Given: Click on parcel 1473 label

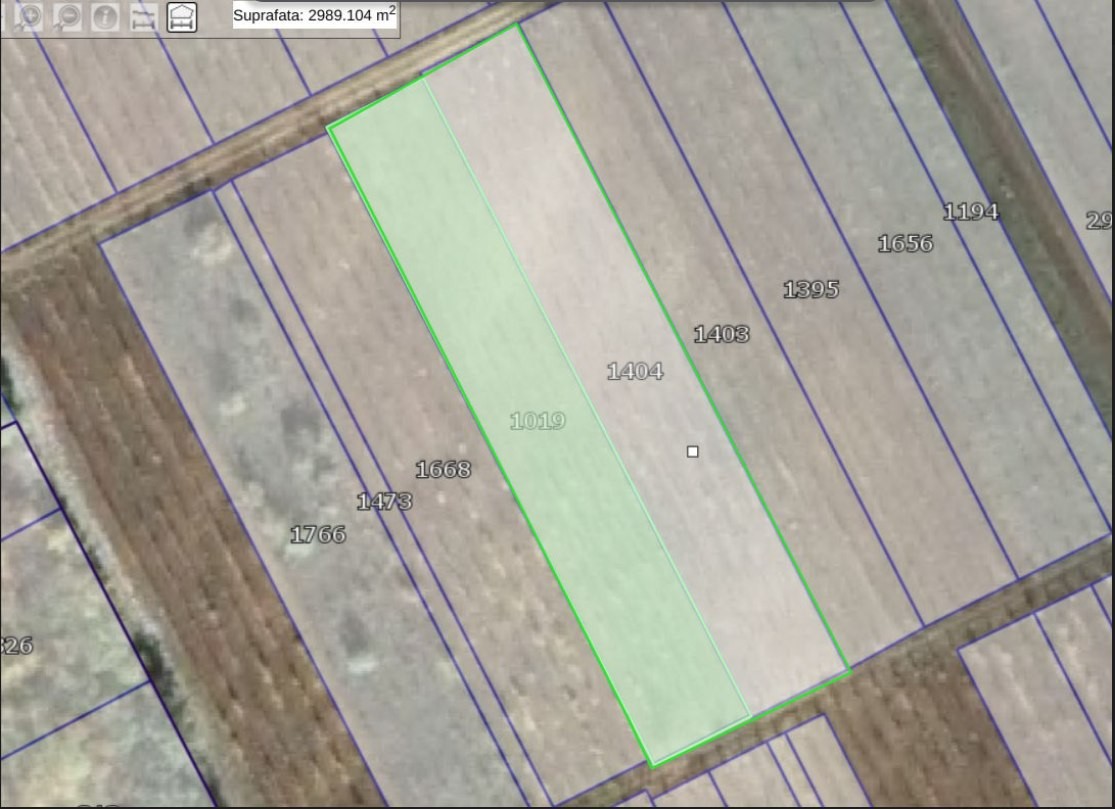Looking at the screenshot, I should 385,502.
